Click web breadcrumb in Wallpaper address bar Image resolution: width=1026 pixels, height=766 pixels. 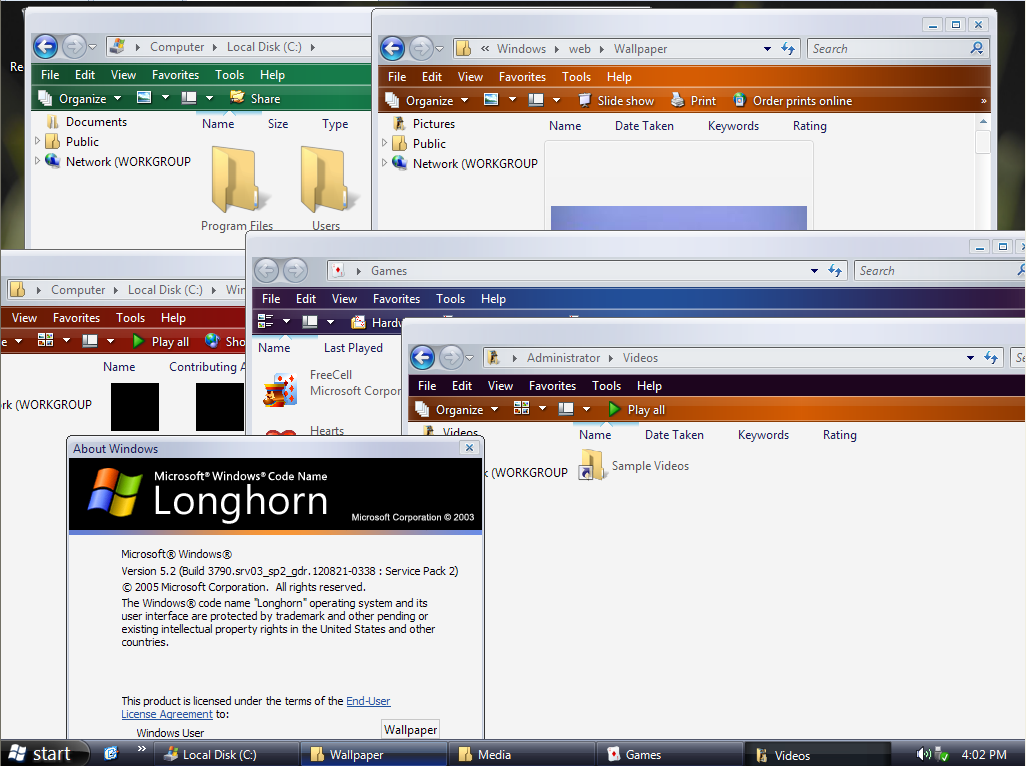click(579, 48)
